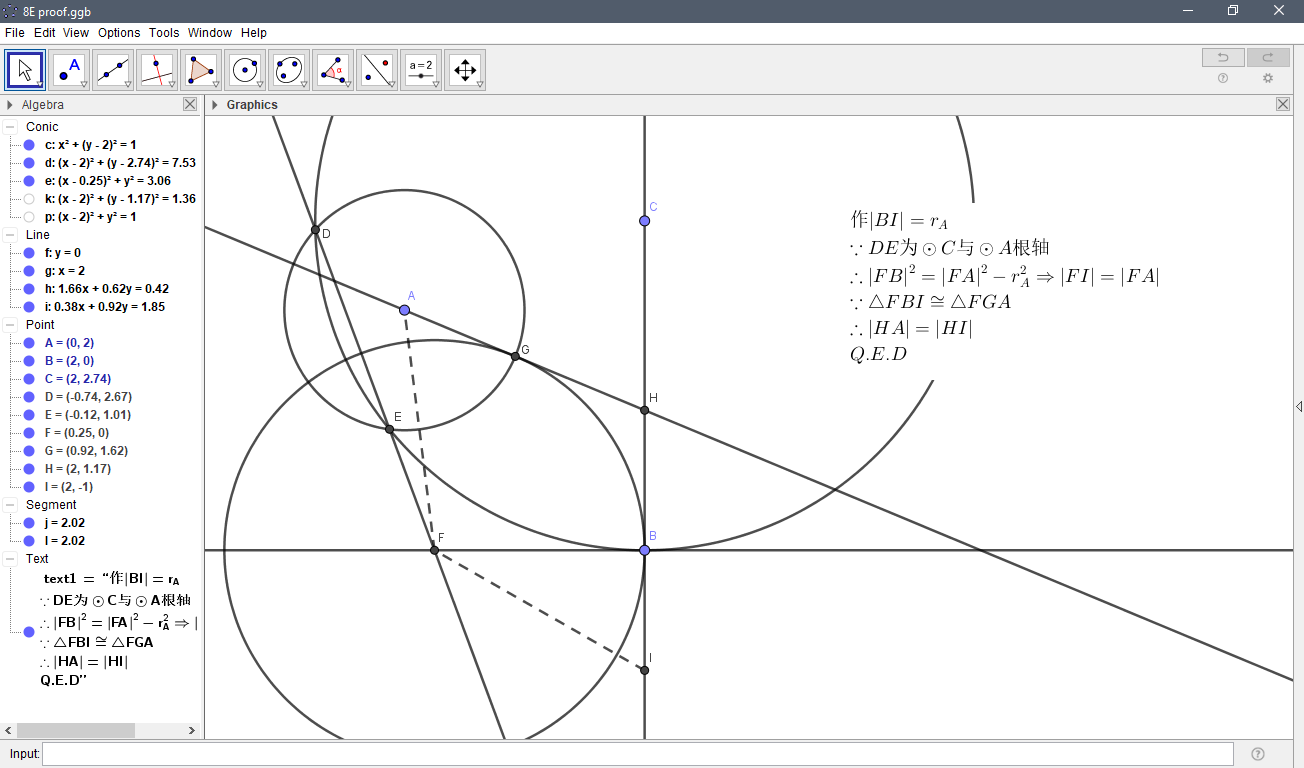Image resolution: width=1304 pixels, height=768 pixels.
Task: Select the Polygon tool
Action: (x=201, y=69)
